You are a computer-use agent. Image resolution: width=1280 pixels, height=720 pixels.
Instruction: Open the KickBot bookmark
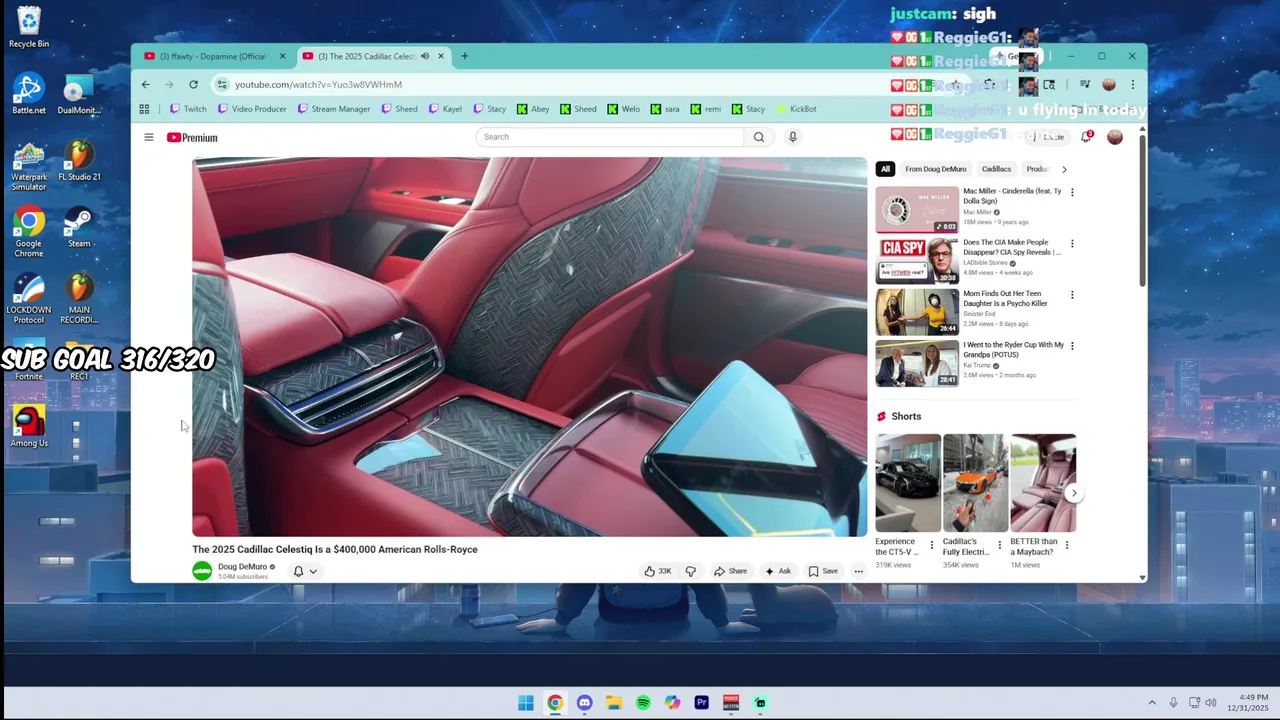click(x=796, y=109)
